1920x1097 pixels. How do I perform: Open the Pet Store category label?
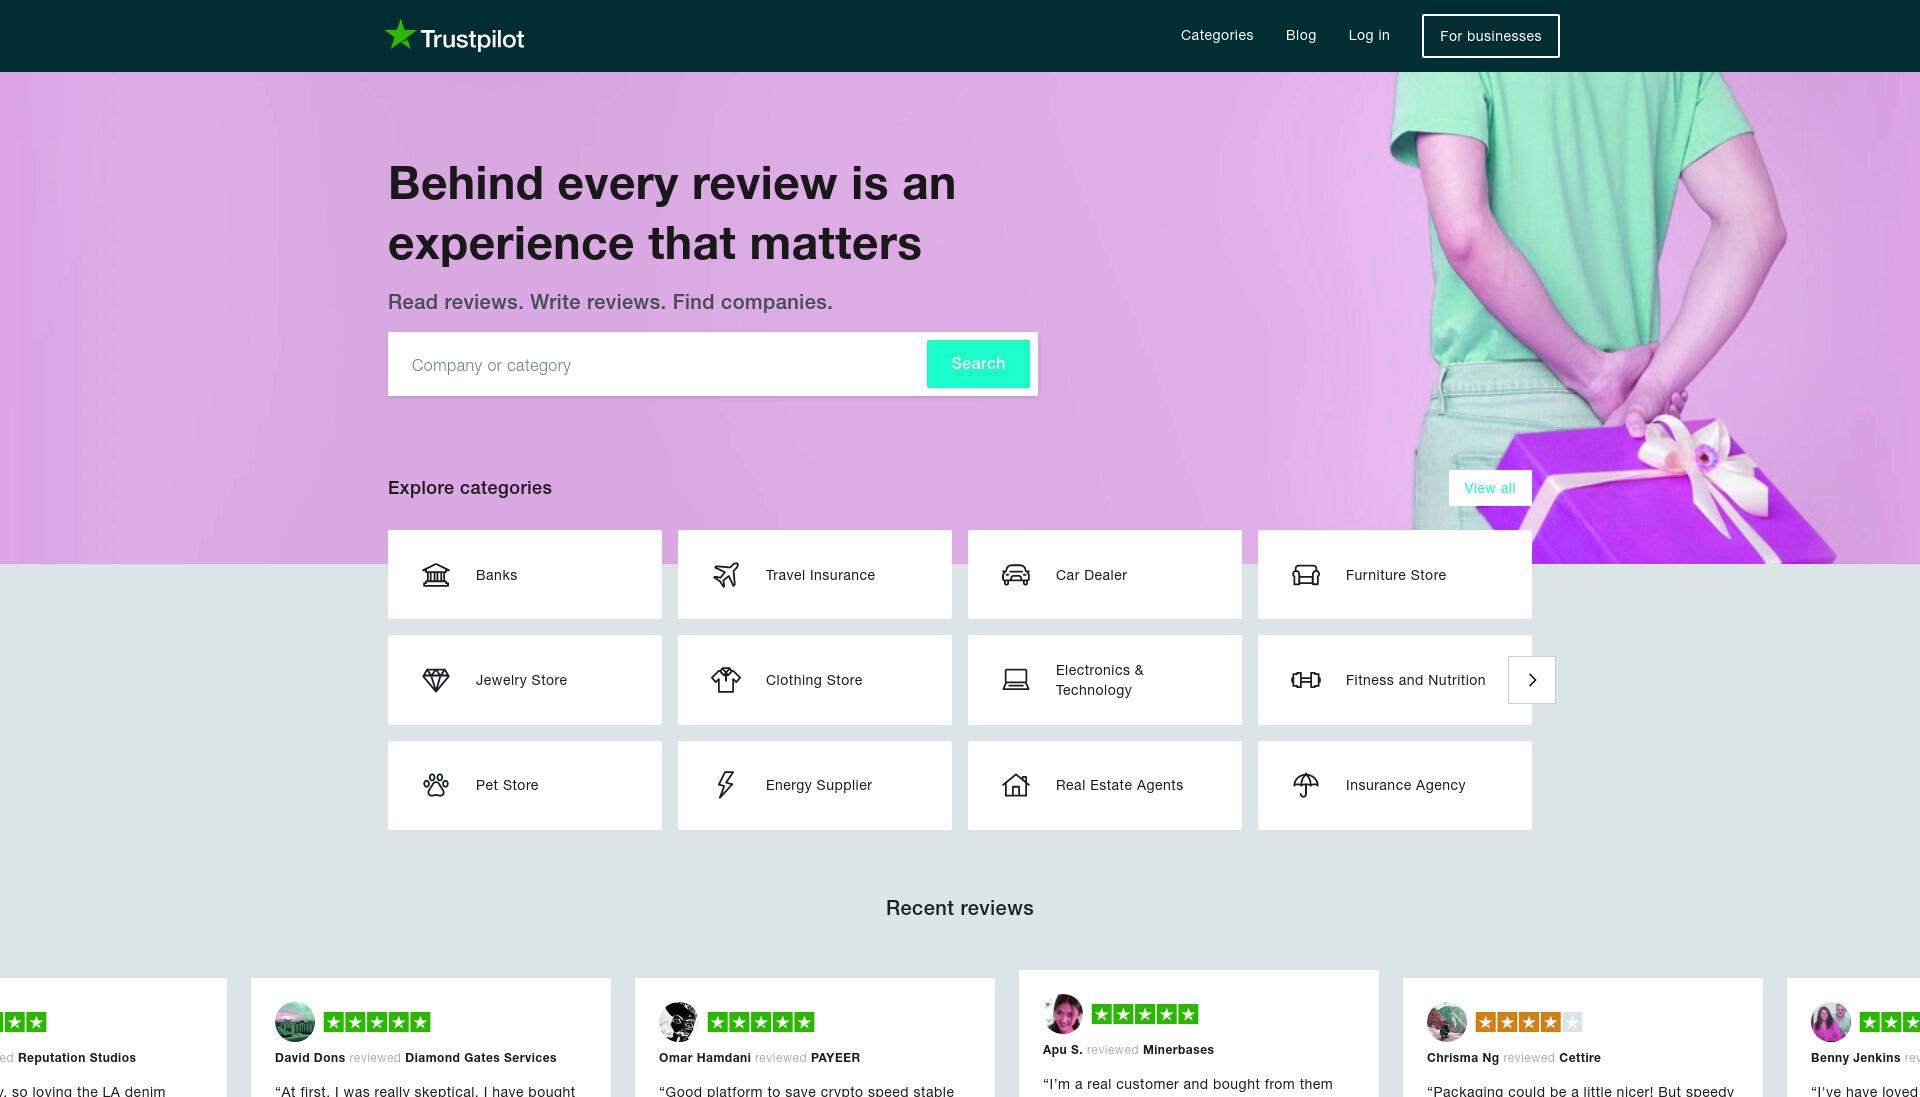[x=507, y=785]
